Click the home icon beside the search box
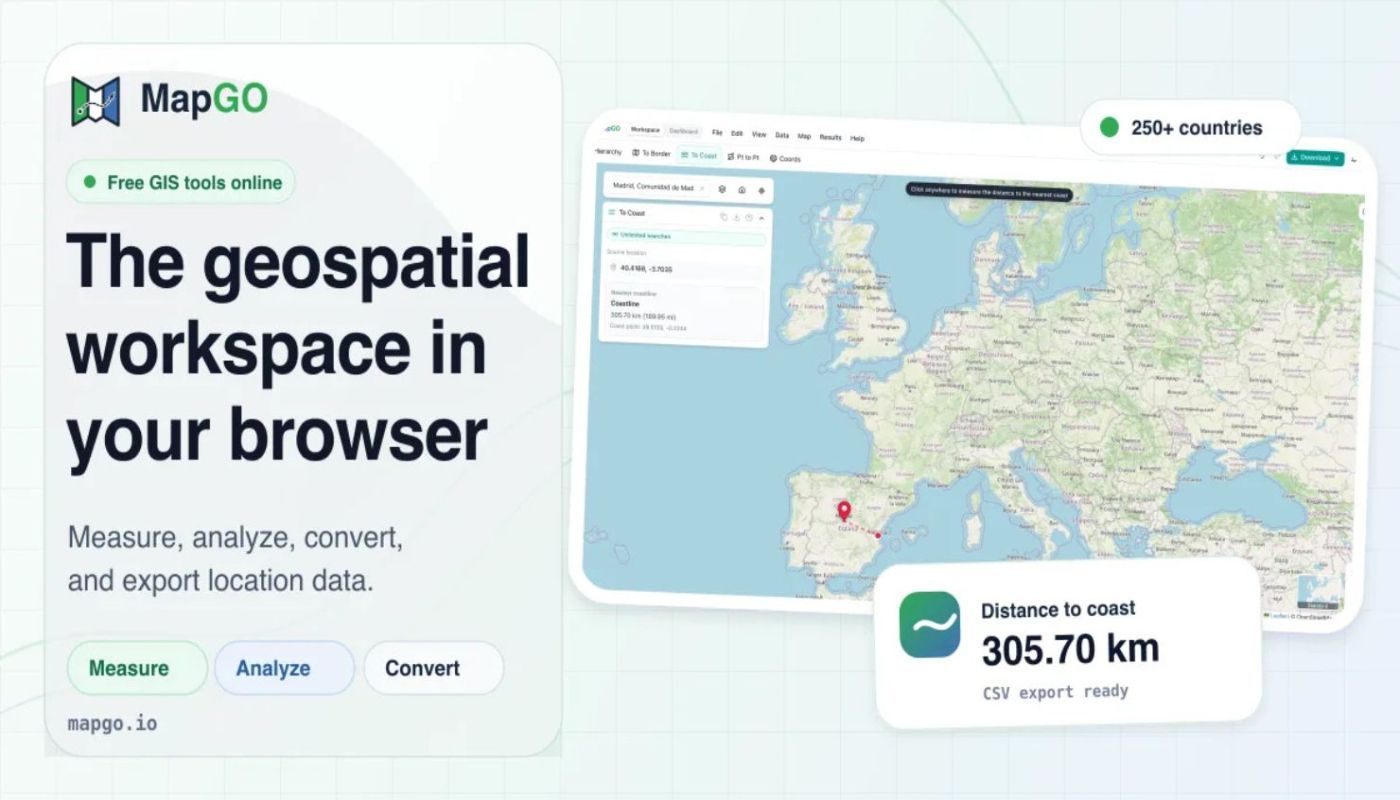1400x800 pixels. [742, 190]
